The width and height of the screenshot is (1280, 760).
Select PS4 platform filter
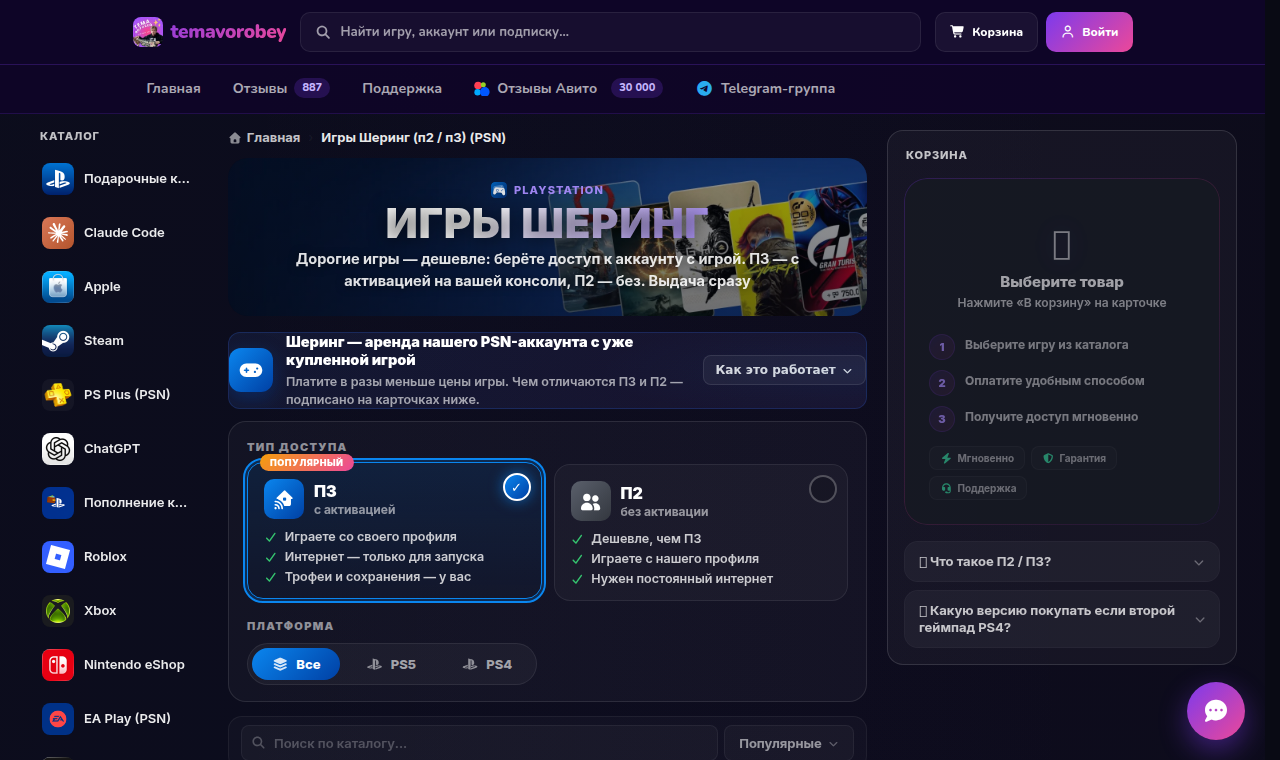[487, 664]
